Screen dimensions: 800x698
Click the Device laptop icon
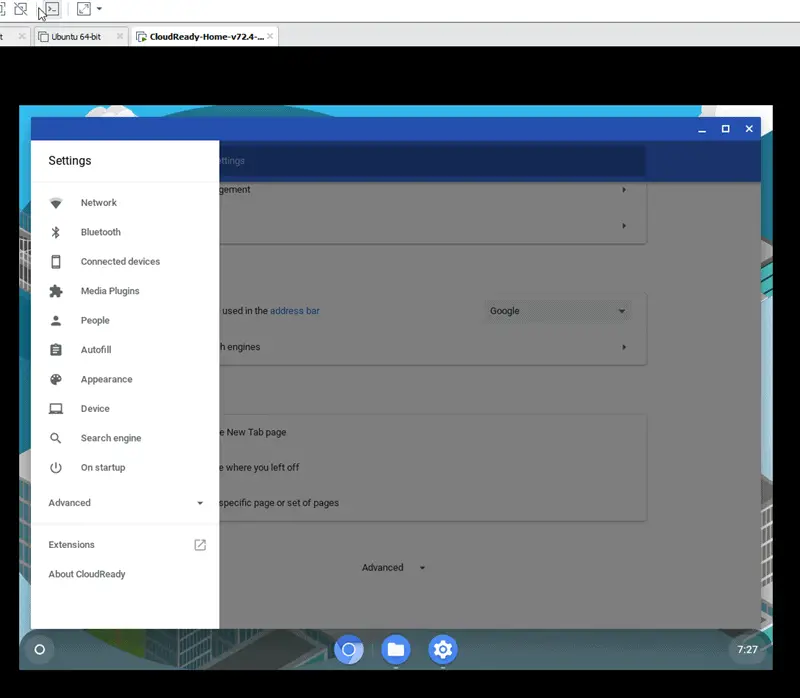click(56, 409)
